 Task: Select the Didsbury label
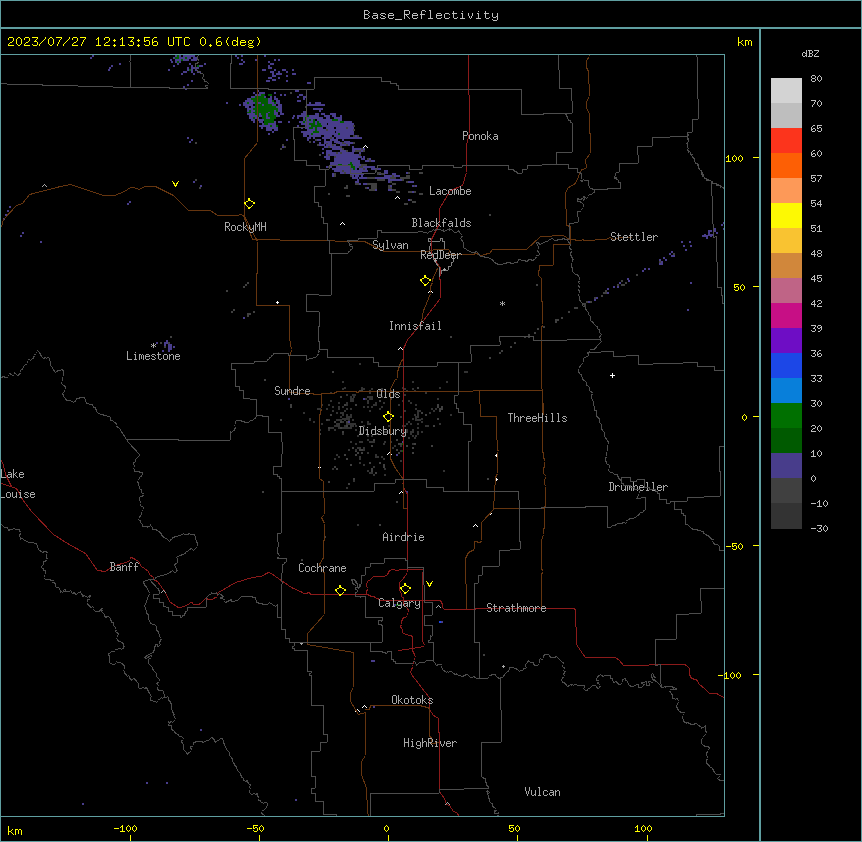(x=383, y=431)
